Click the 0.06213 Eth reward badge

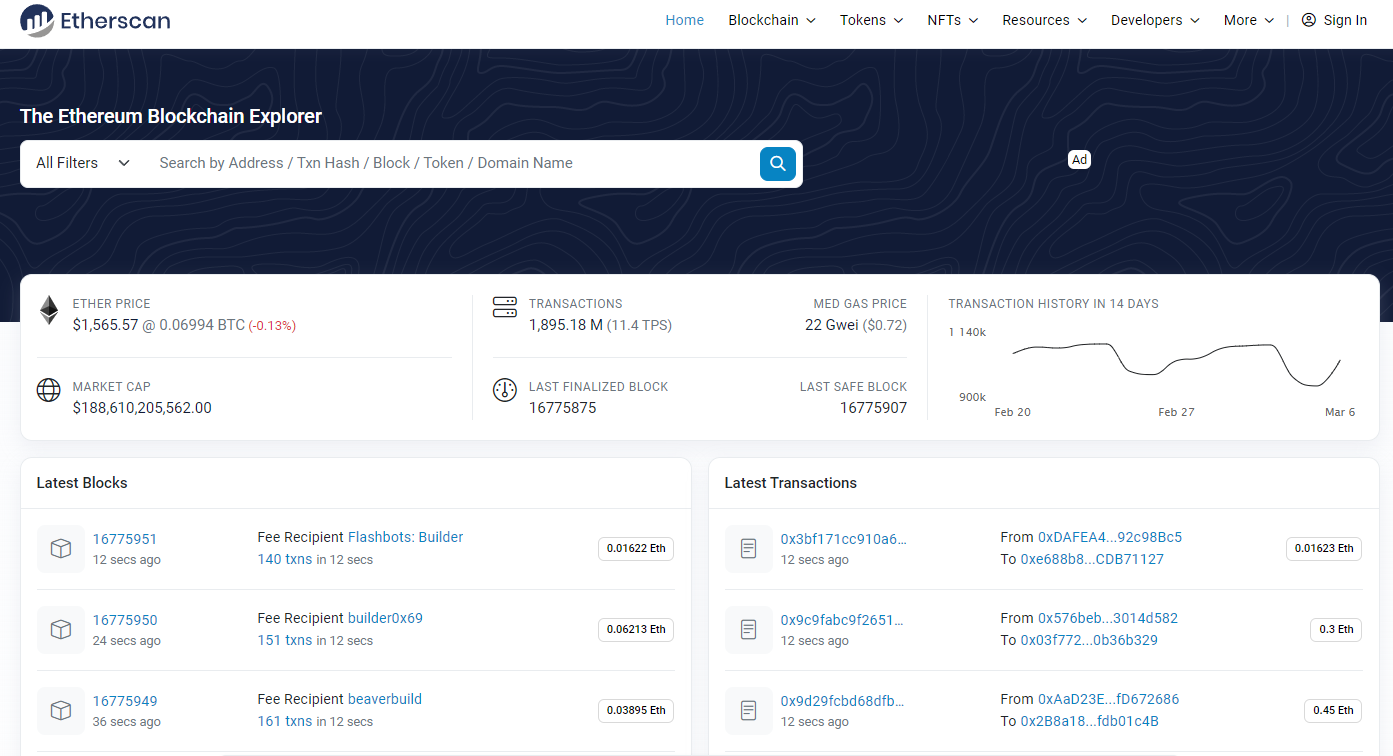(x=636, y=630)
